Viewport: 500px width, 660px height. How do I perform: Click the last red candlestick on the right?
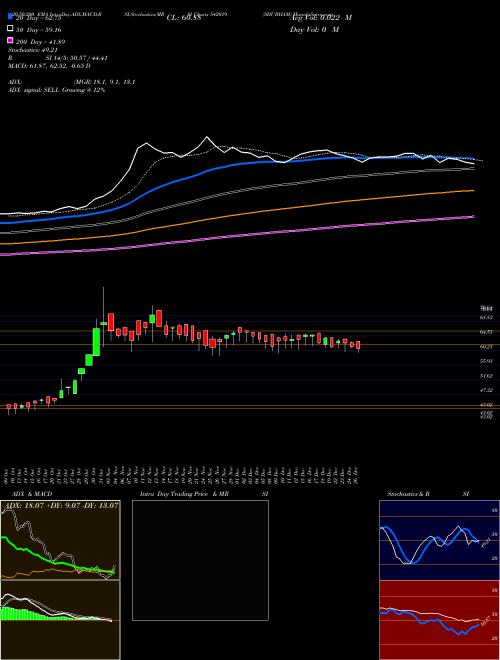358,346
